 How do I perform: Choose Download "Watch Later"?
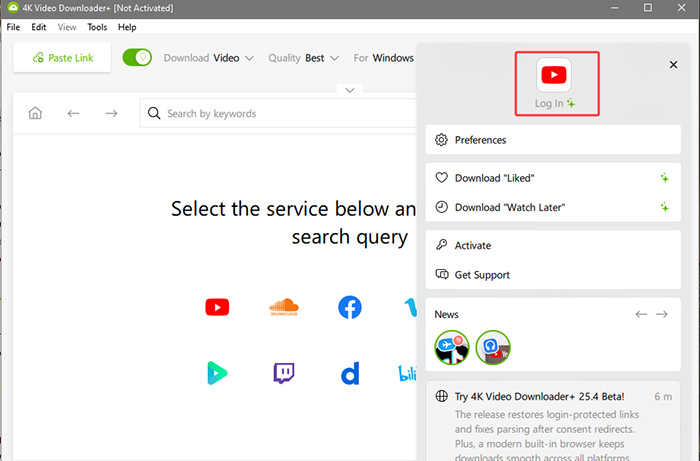553,207
